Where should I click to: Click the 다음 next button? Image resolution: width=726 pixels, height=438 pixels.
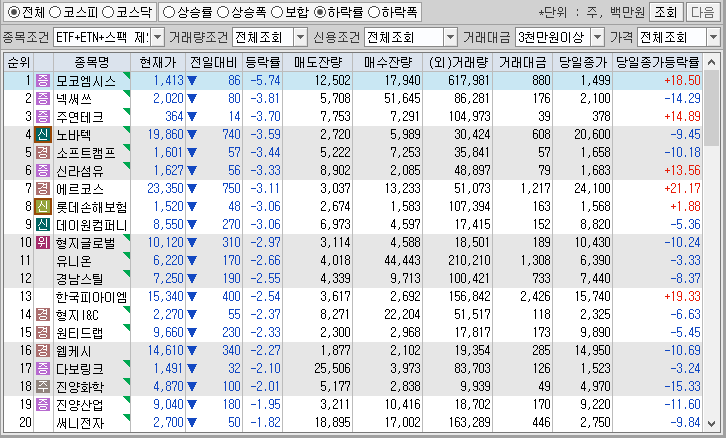tap(702, 12)
